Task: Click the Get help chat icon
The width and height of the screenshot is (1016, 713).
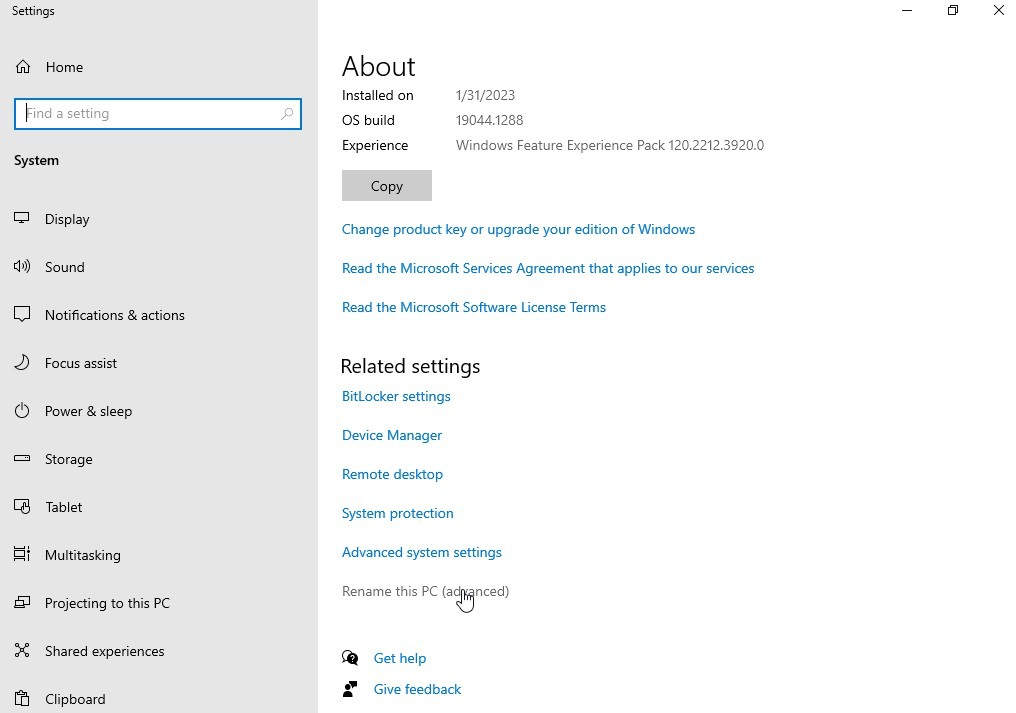Action: tap(350, 658)
